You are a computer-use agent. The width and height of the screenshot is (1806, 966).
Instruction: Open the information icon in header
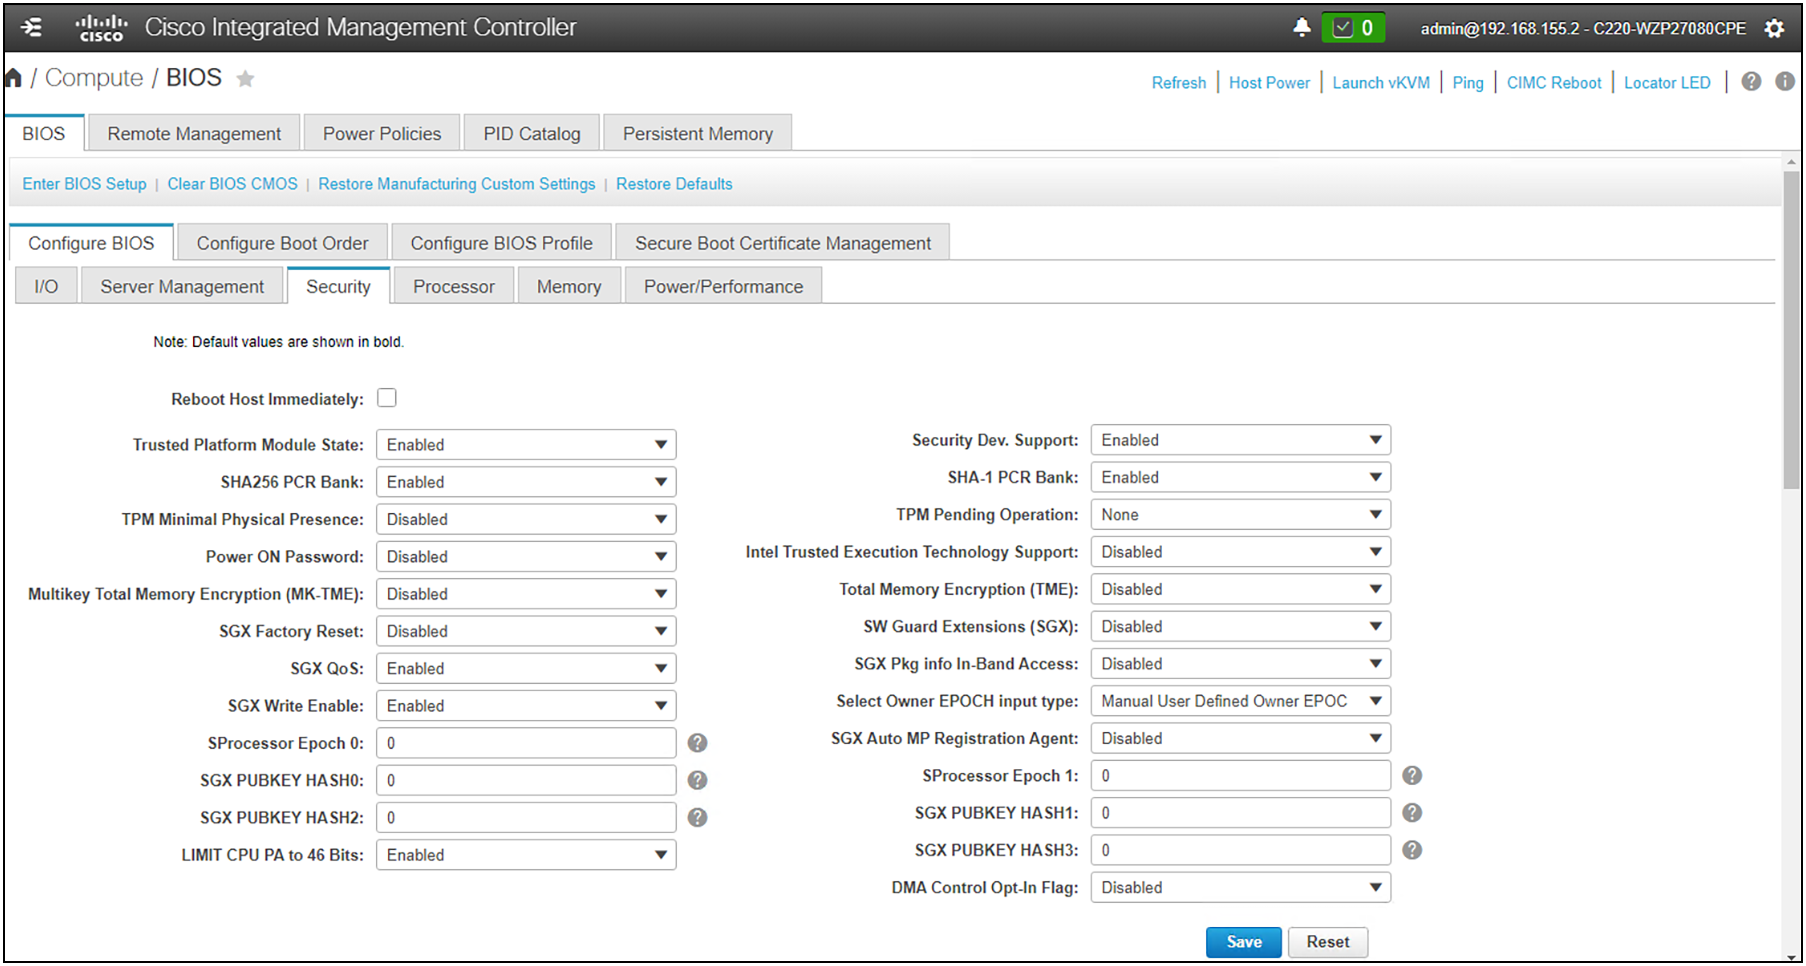(1785, 81)
